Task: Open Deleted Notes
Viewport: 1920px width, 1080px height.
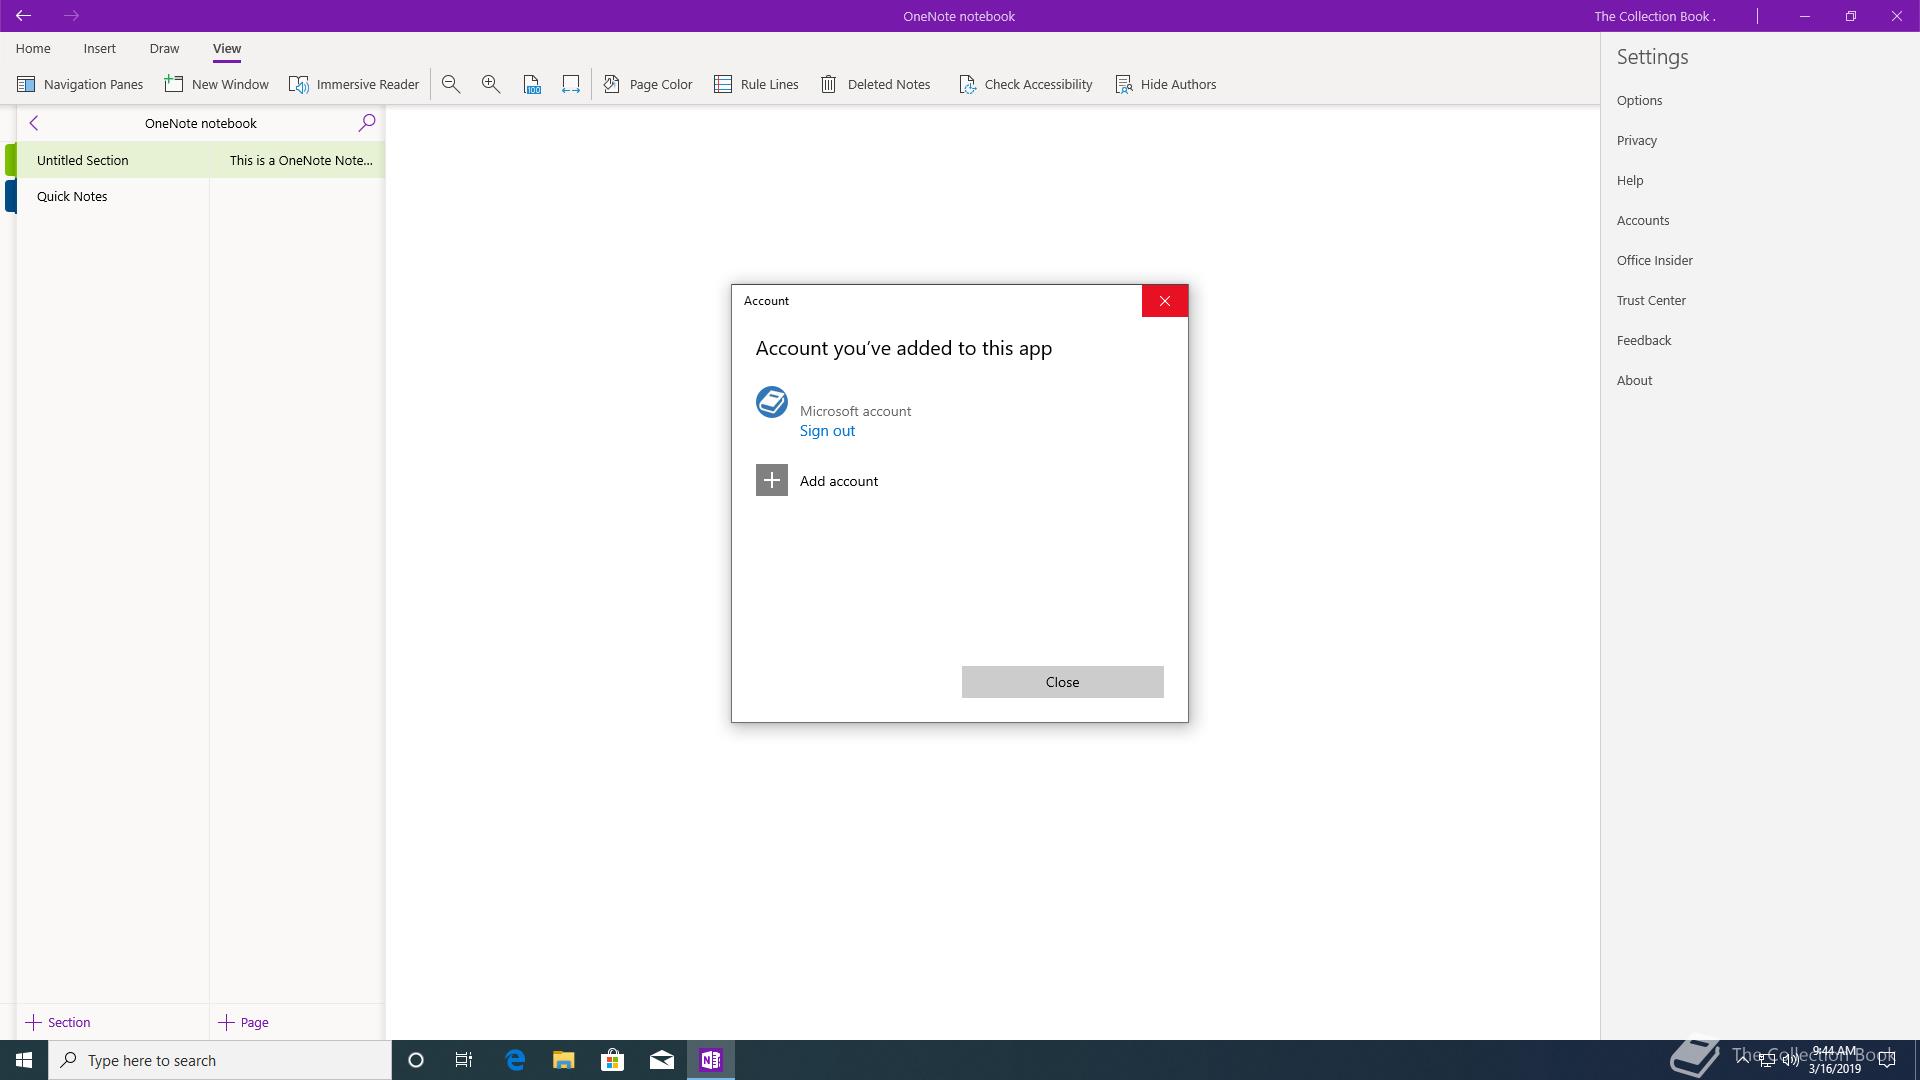Action: [875, 84]
